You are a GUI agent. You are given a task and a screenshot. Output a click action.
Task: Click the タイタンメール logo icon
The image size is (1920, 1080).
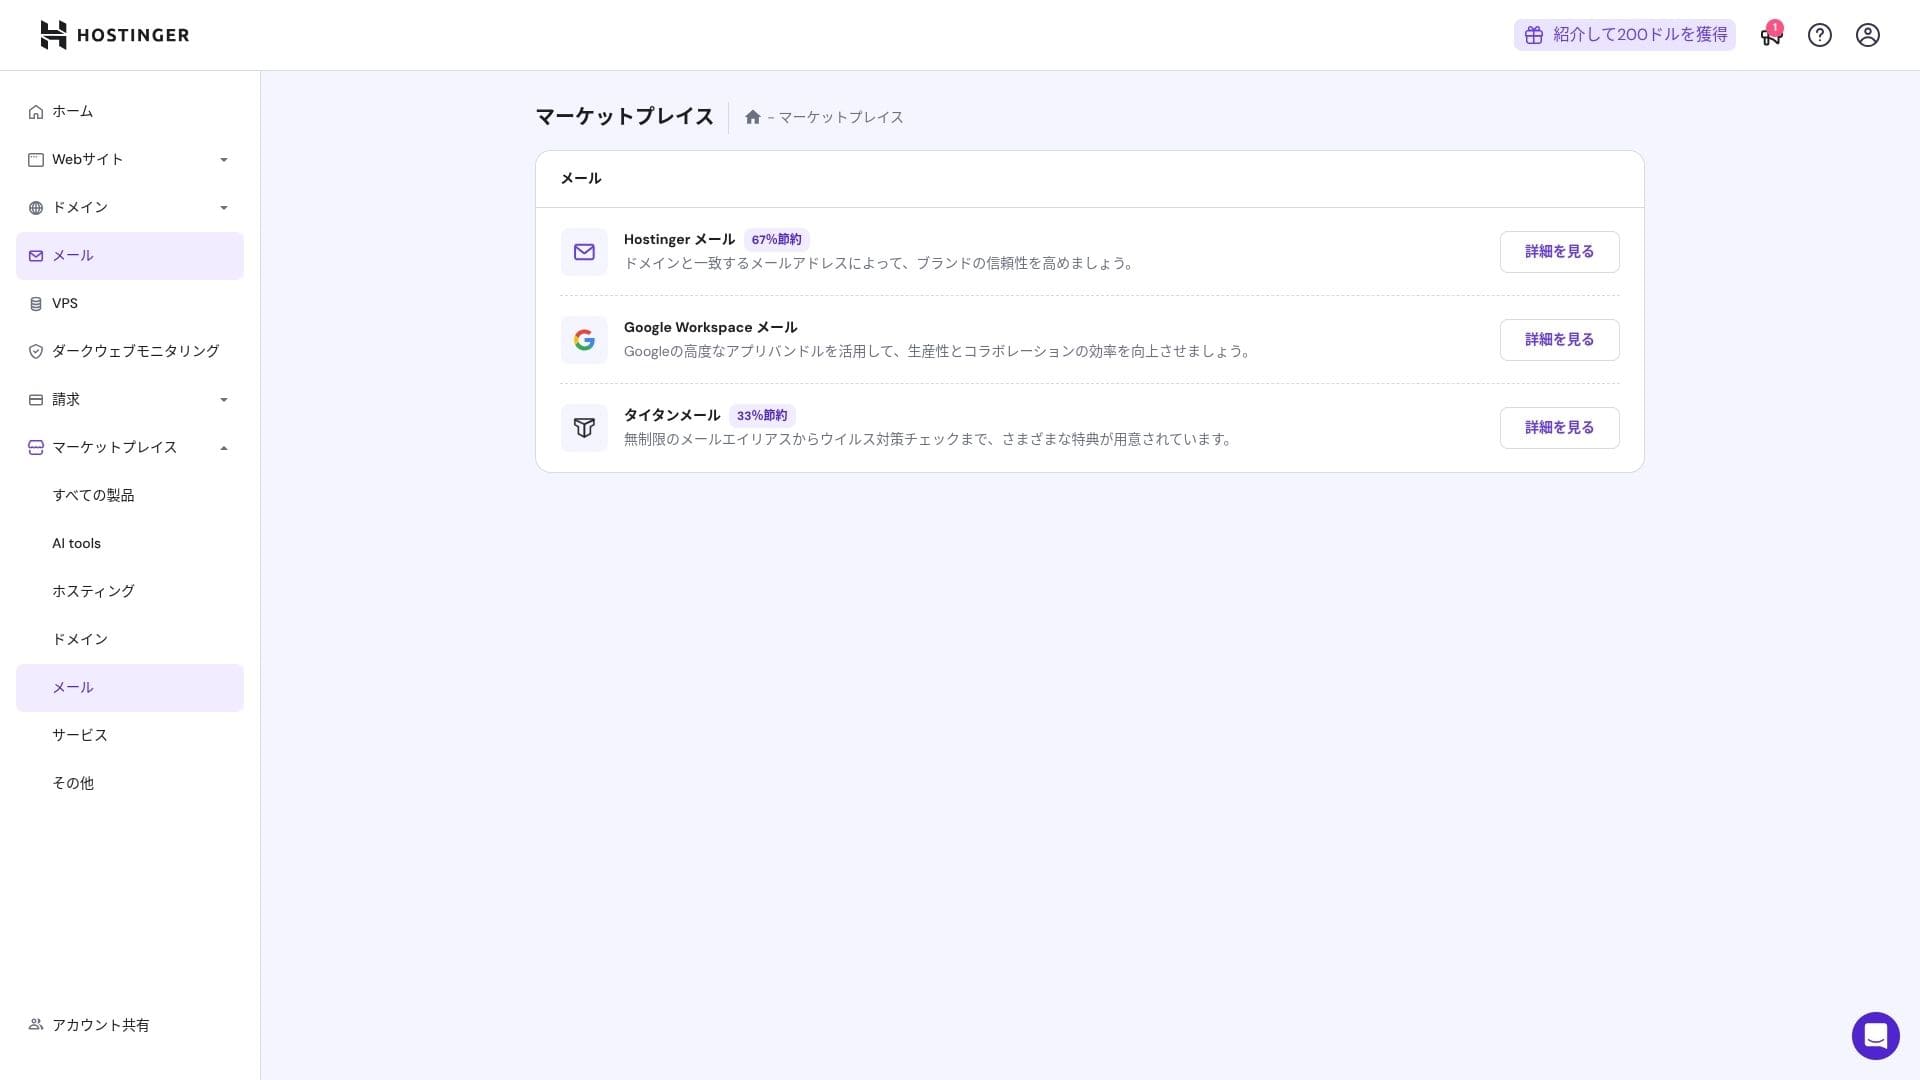584,428
